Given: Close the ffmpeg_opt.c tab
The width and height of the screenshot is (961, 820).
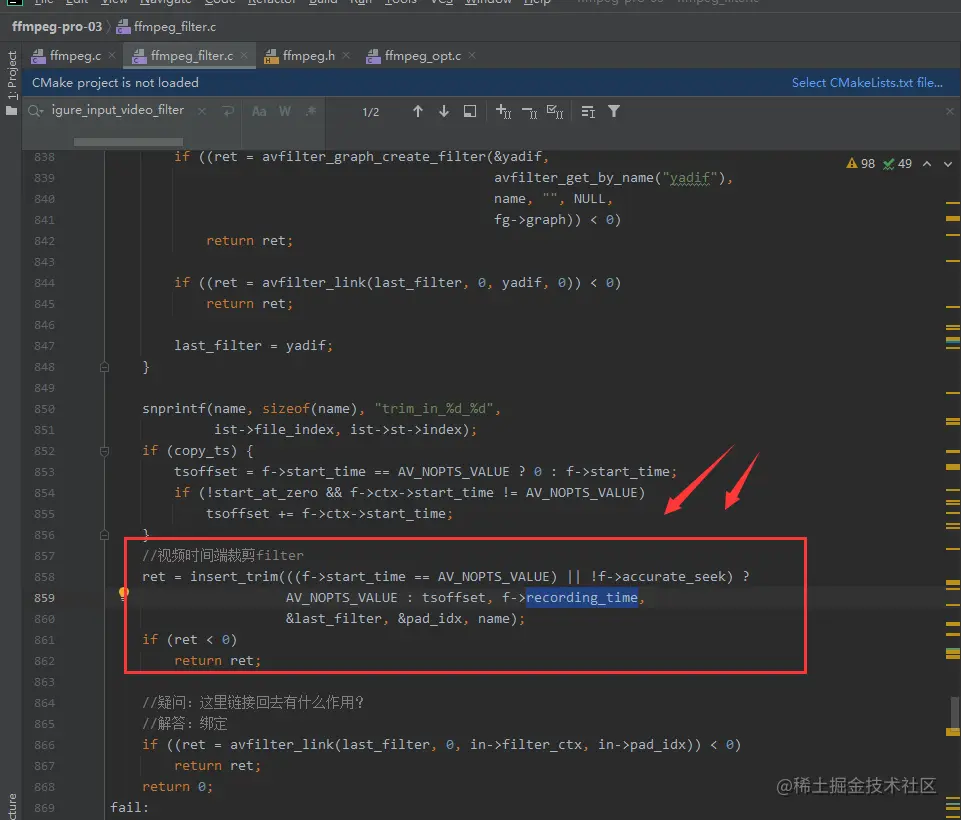Looking at the screenshot, I should (x=472, y=55).
